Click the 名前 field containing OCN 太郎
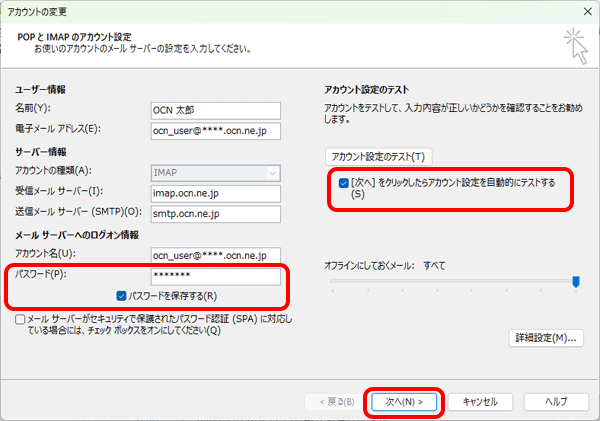Image resolution: width=600 pixels, height=421 pixels. (x=216, y=108)
